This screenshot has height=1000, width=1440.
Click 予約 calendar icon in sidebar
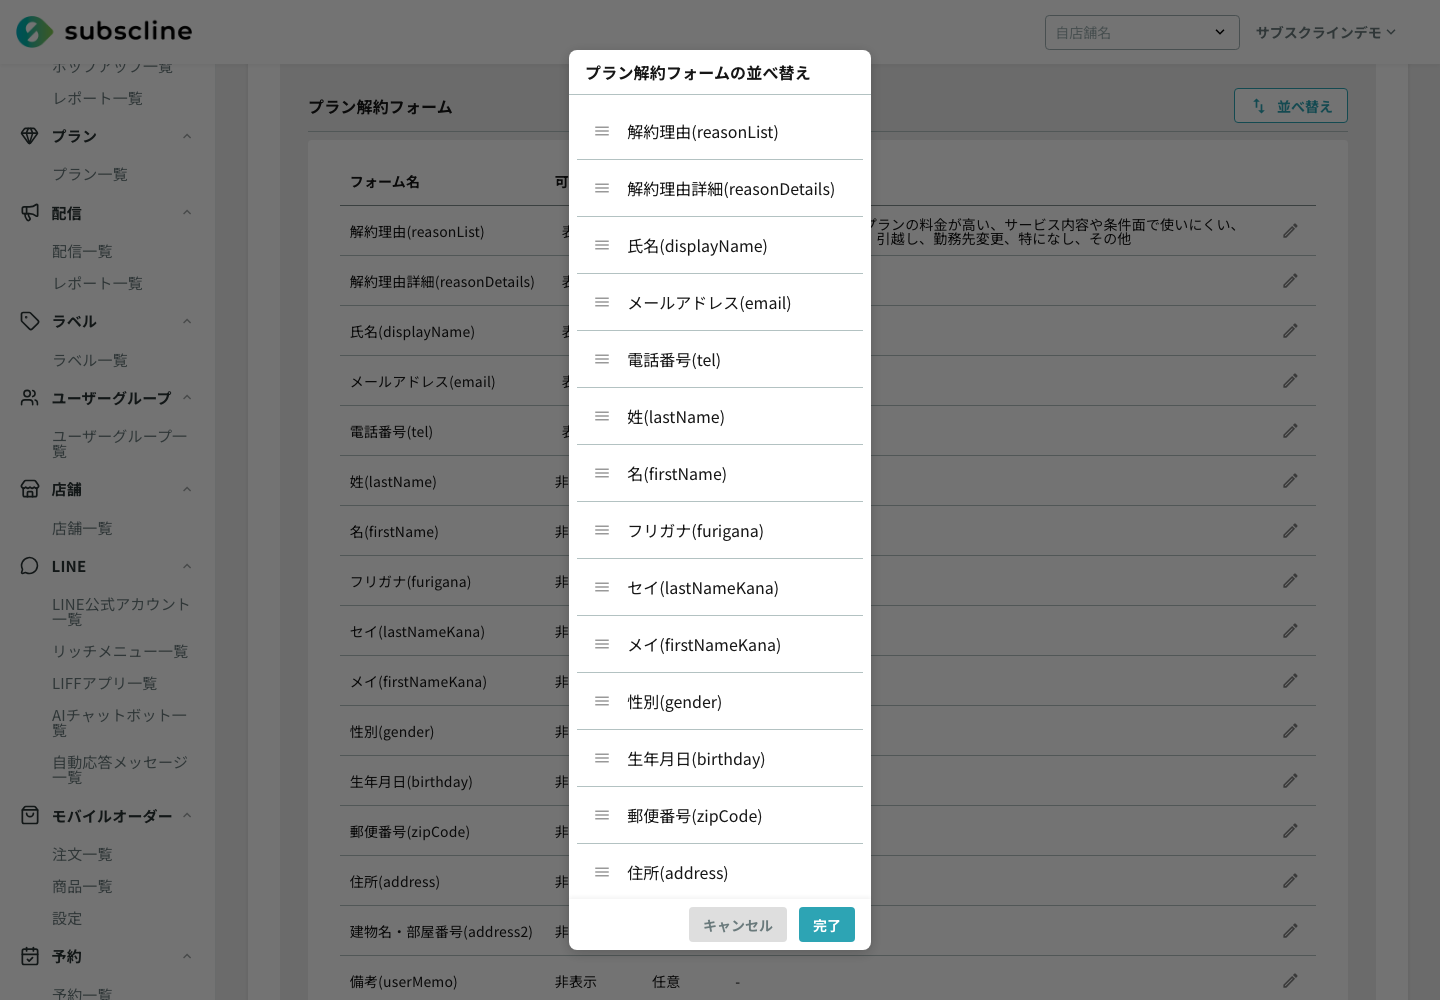coord(30,956)
